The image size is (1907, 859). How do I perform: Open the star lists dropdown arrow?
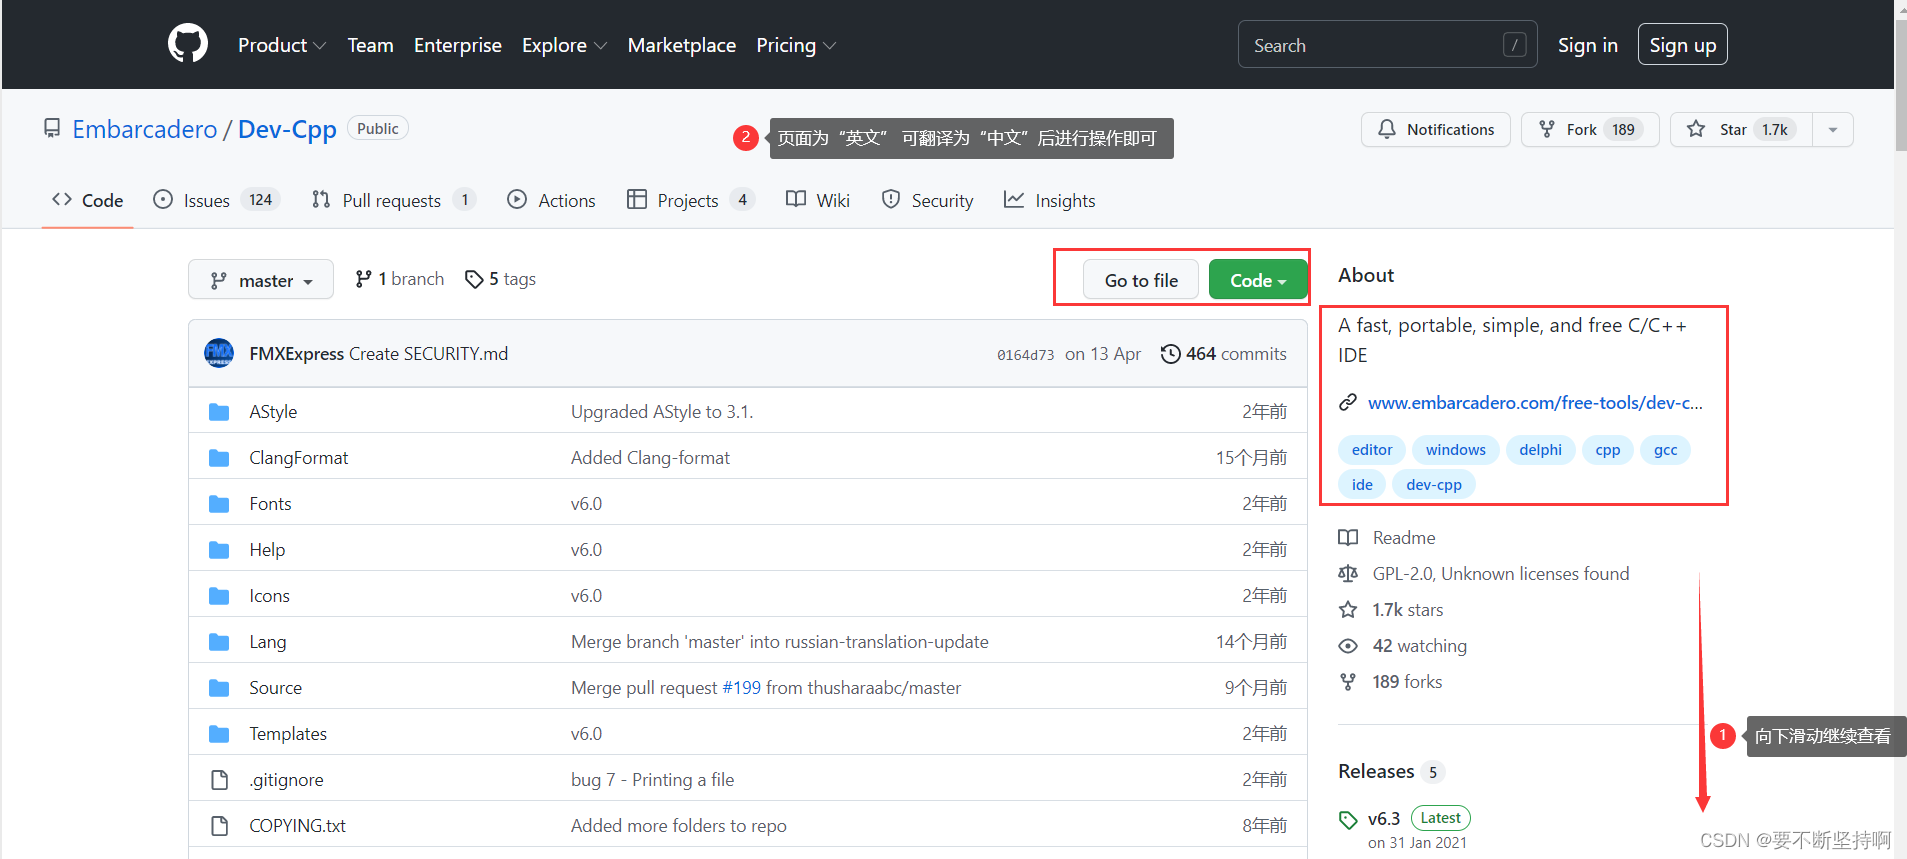tap(1832, 130)
